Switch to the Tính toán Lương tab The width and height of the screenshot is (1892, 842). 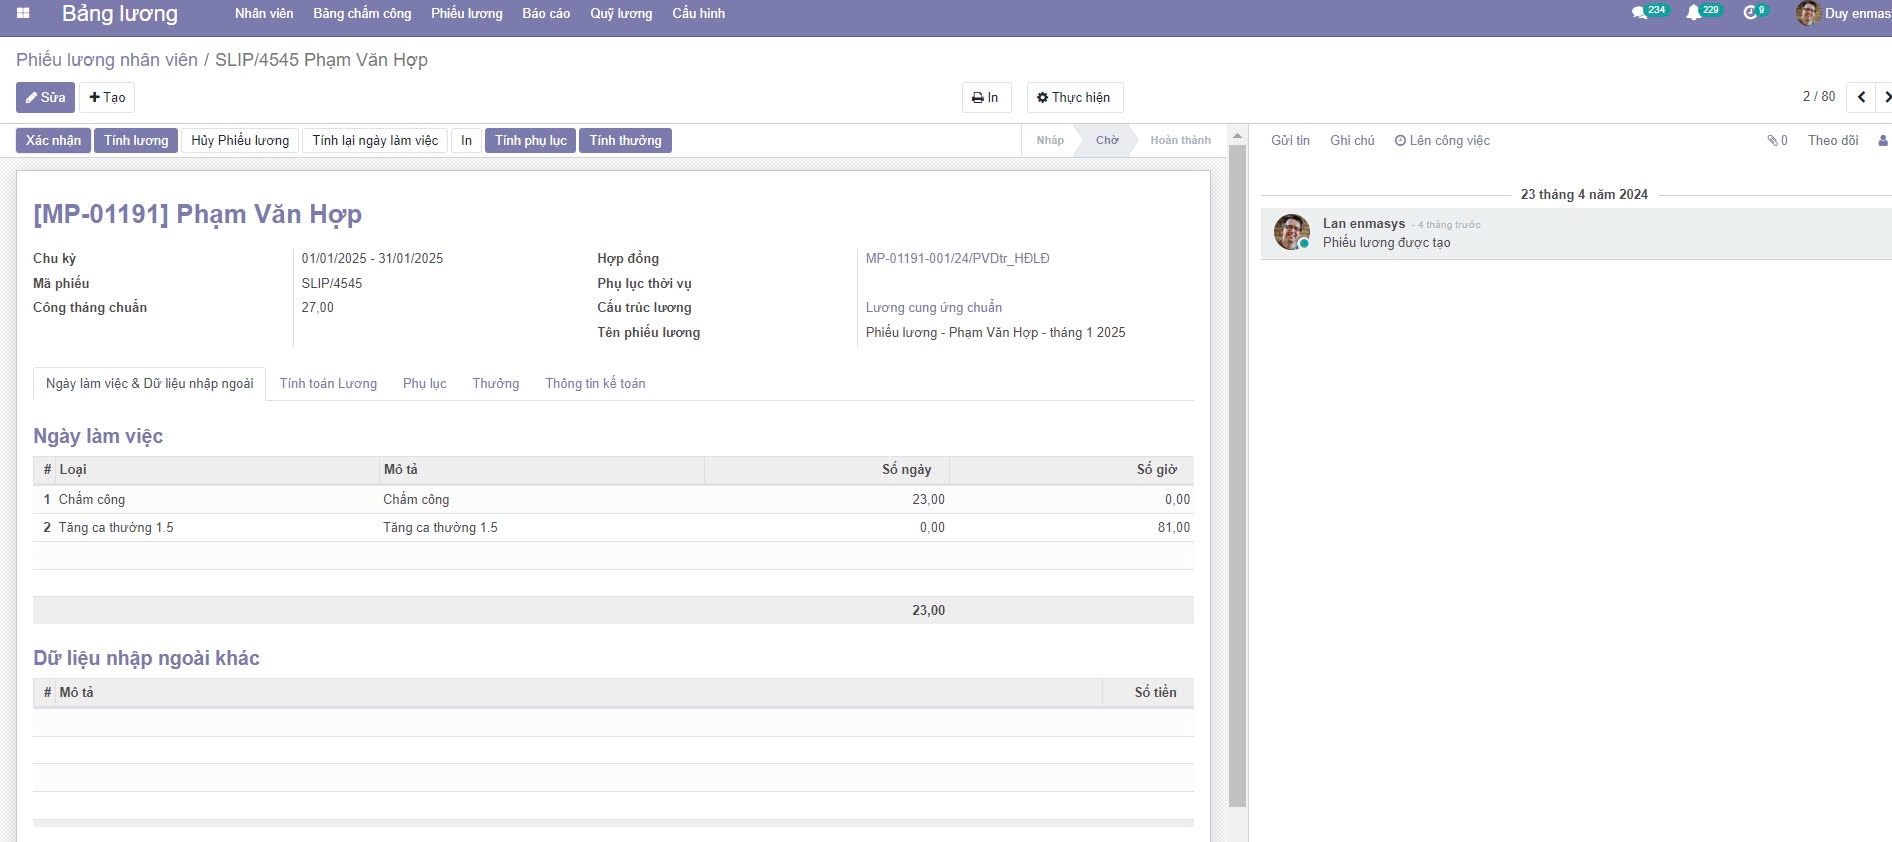tap(328, 384)
